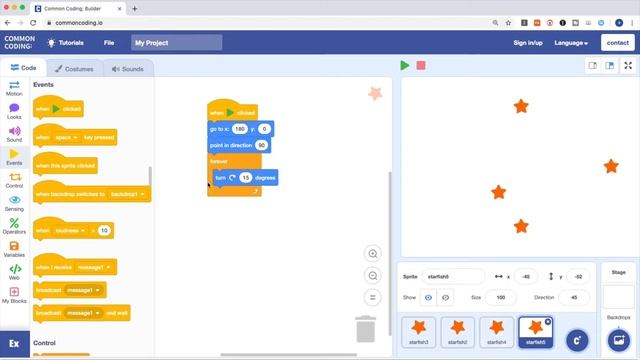This screenshot has width=640, height=360.
Task: Switch to the Costumes tab
Action: click(x=74, y=69)
